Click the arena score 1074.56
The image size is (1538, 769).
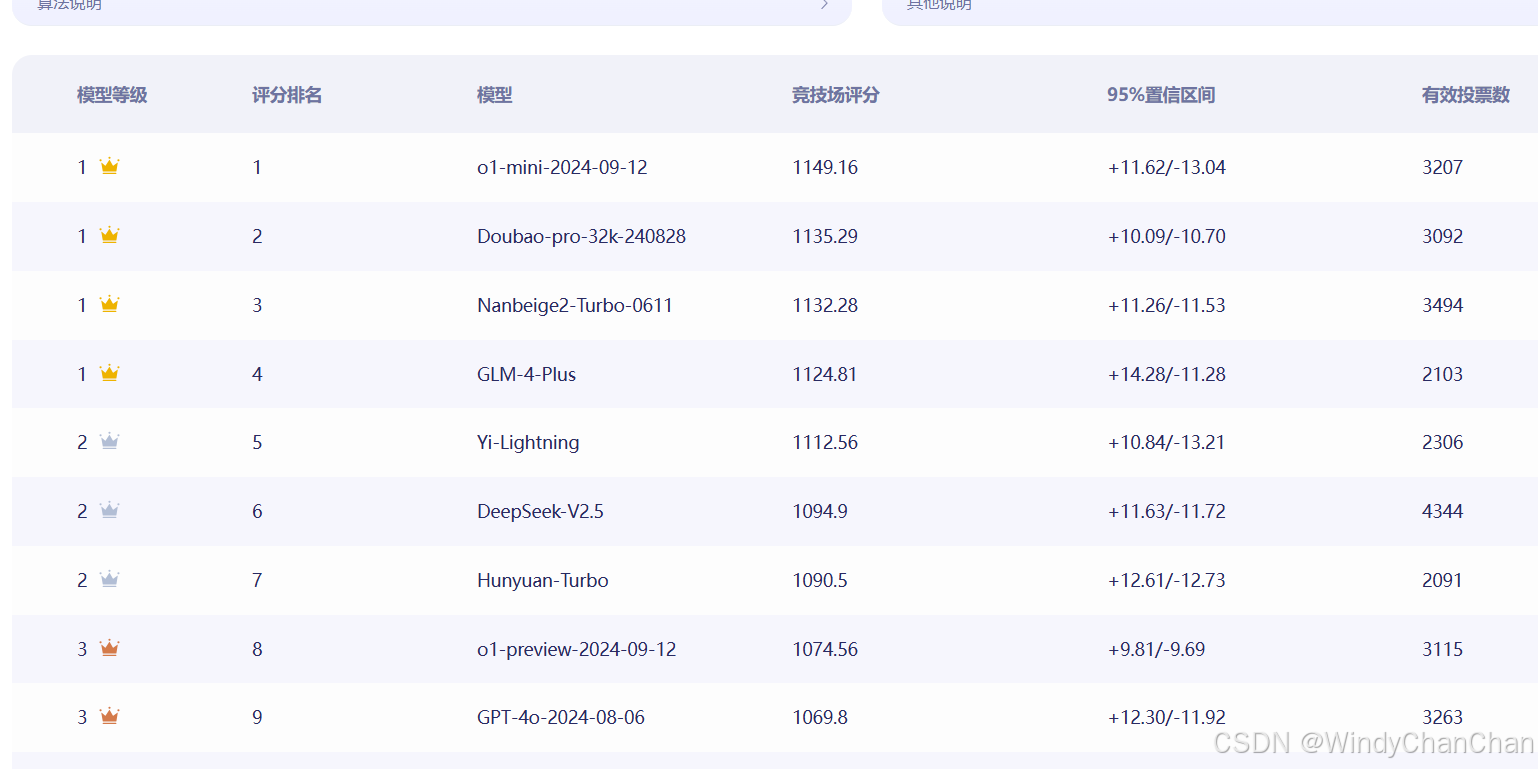(x=825, y=649)
